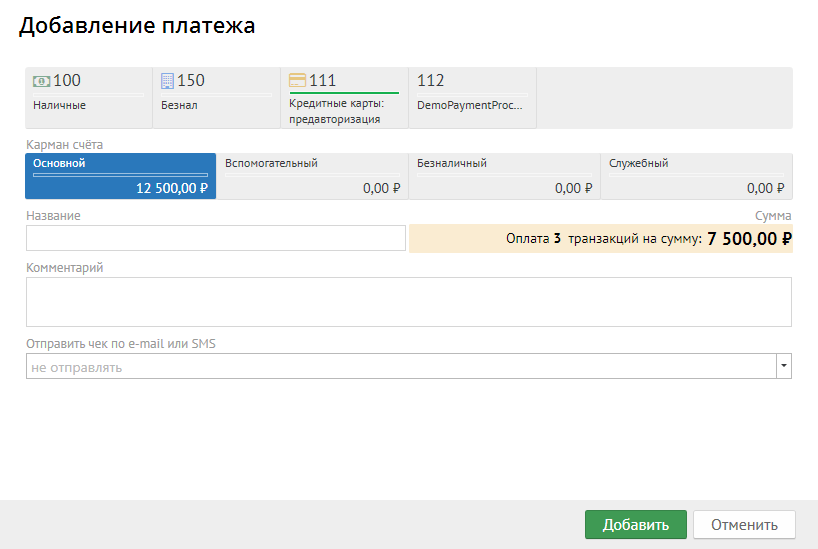
Task: Click the cash banknote icon beside 100
Action: (x=41, y=81)
